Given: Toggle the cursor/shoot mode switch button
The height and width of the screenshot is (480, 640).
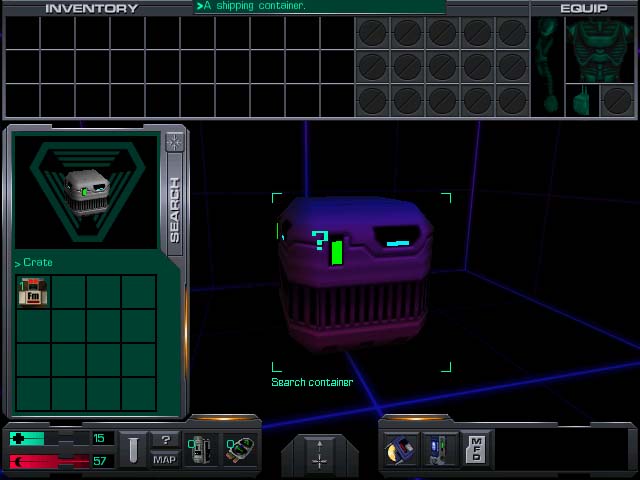Looking at the screenshot, I should click(320, 452).
